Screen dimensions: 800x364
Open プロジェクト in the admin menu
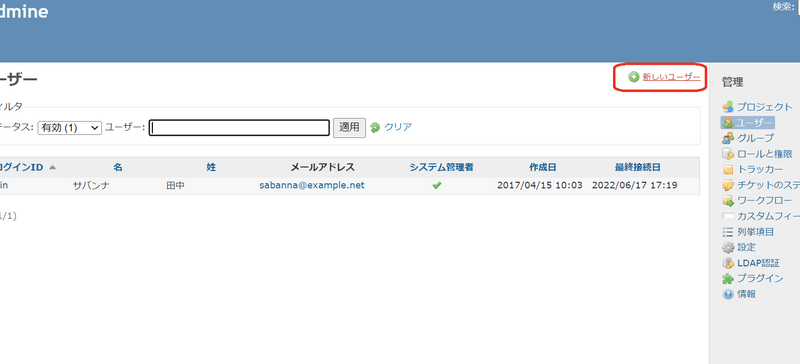click(x=765, y=107)
